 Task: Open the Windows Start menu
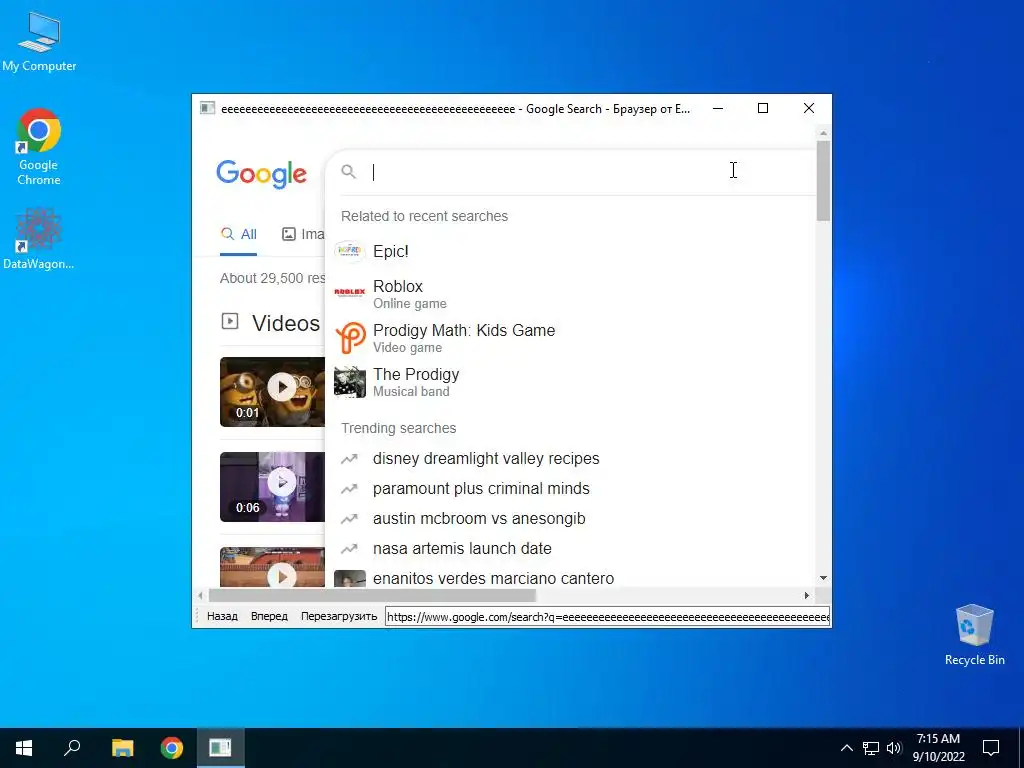click(24, 748)
